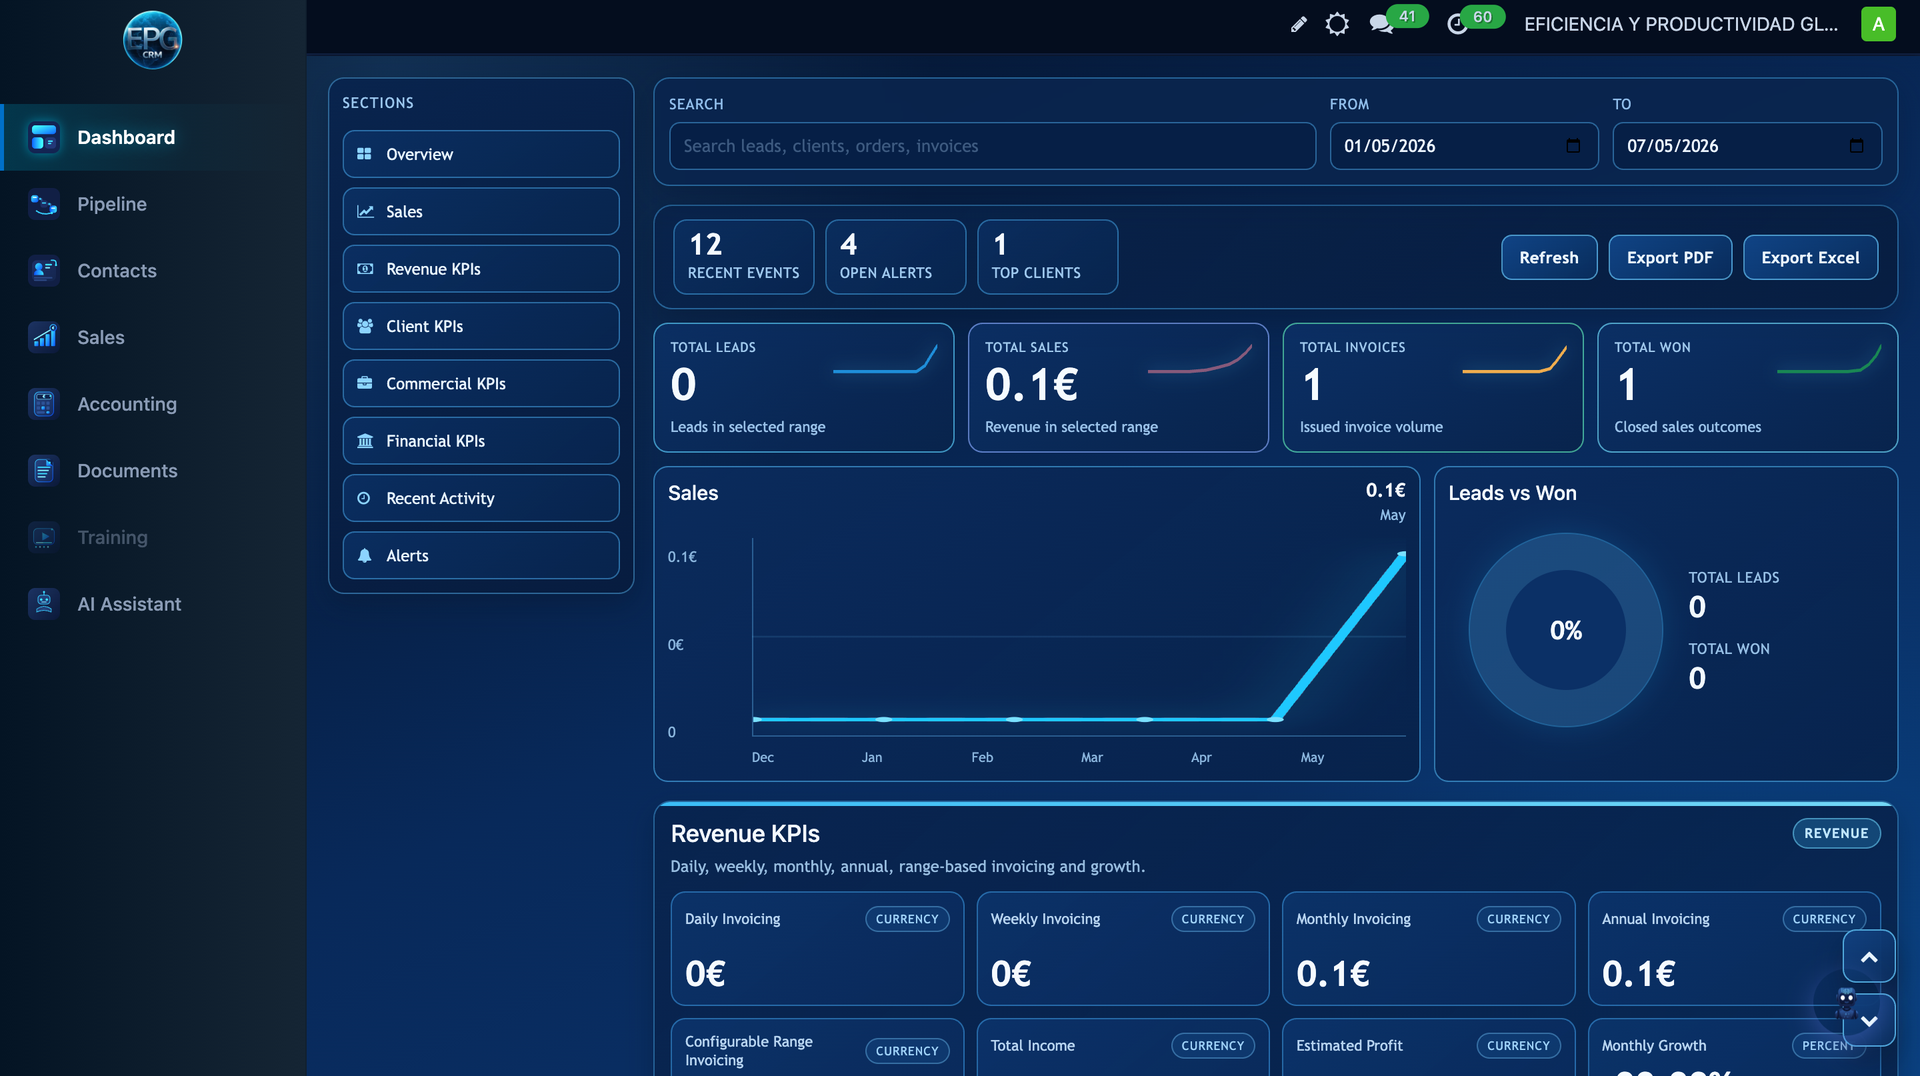The height and width of the screenshot is (1076, 1920).
Task: Open the From date calendar picker icon
Action: click(x=1573, y=146)
